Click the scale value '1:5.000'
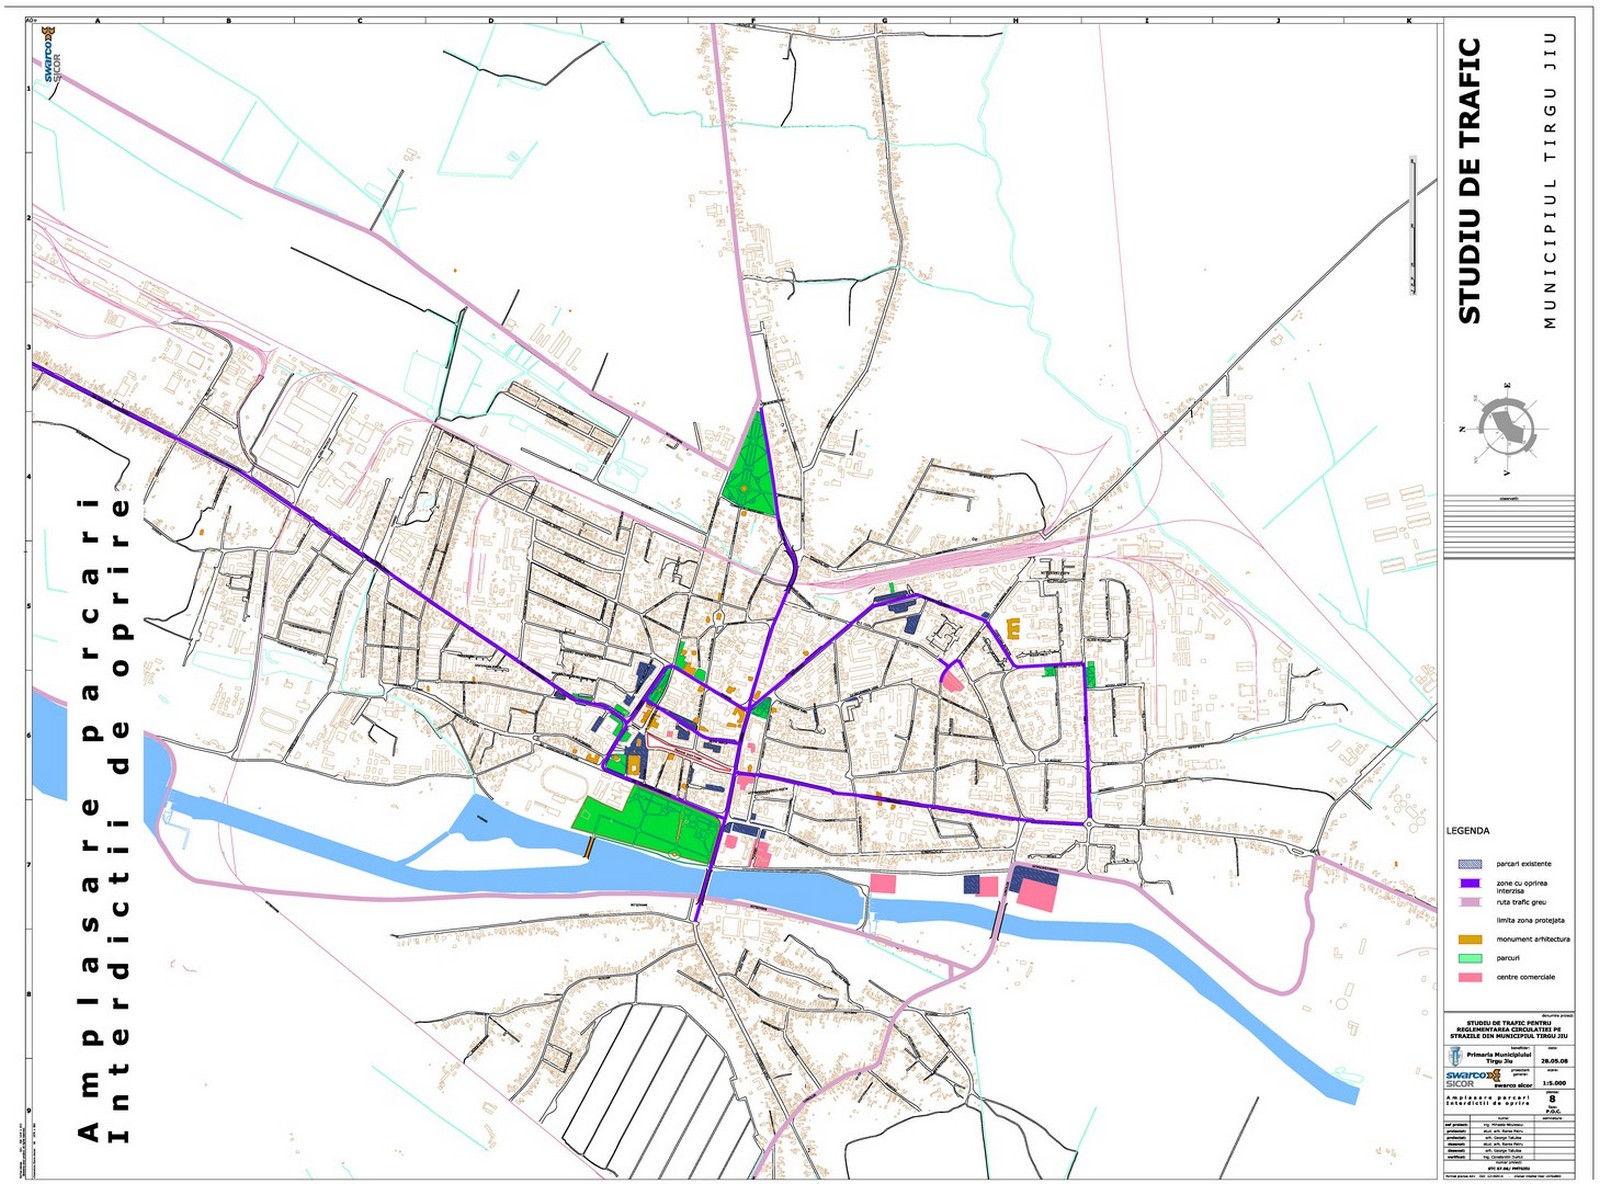The image size is (1600, 1184). [x=1554, y=1082]
